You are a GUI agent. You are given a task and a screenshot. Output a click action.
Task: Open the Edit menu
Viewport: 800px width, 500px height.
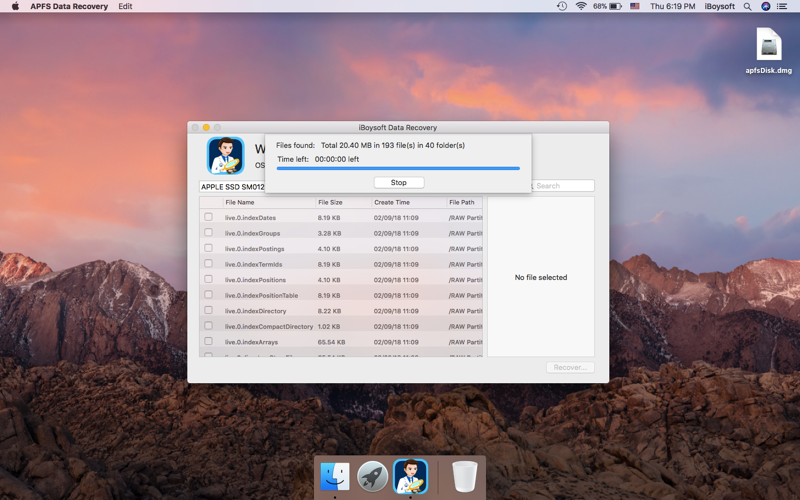[x=125, y=6]
